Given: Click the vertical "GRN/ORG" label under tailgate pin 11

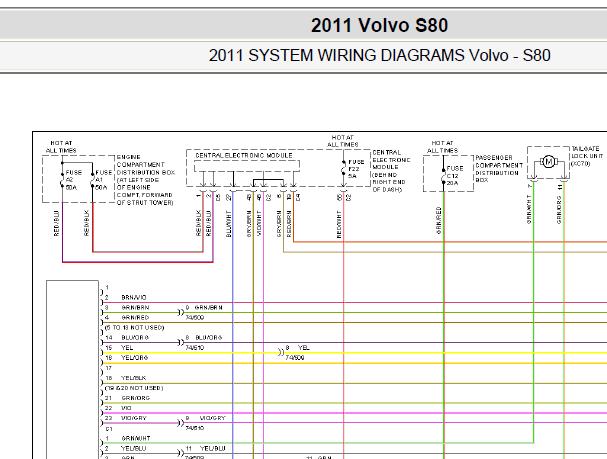Looking at the screenshot, I should pos(559,209).
